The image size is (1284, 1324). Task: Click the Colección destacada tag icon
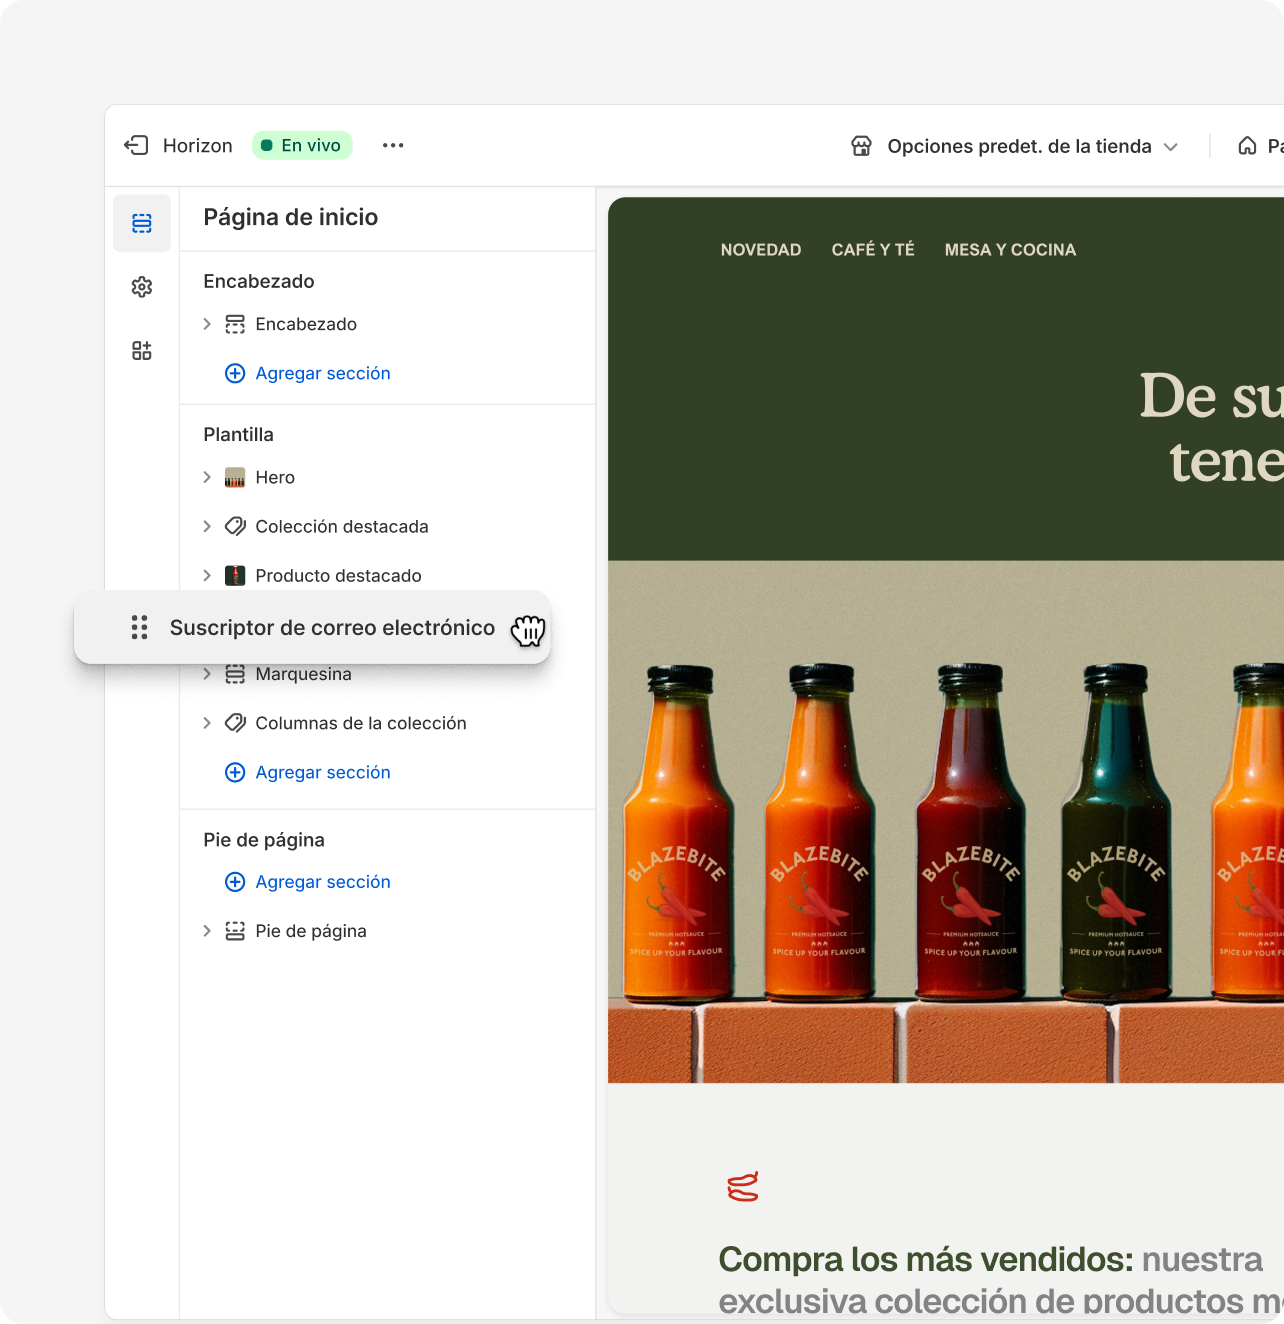[x=235, y=526]
